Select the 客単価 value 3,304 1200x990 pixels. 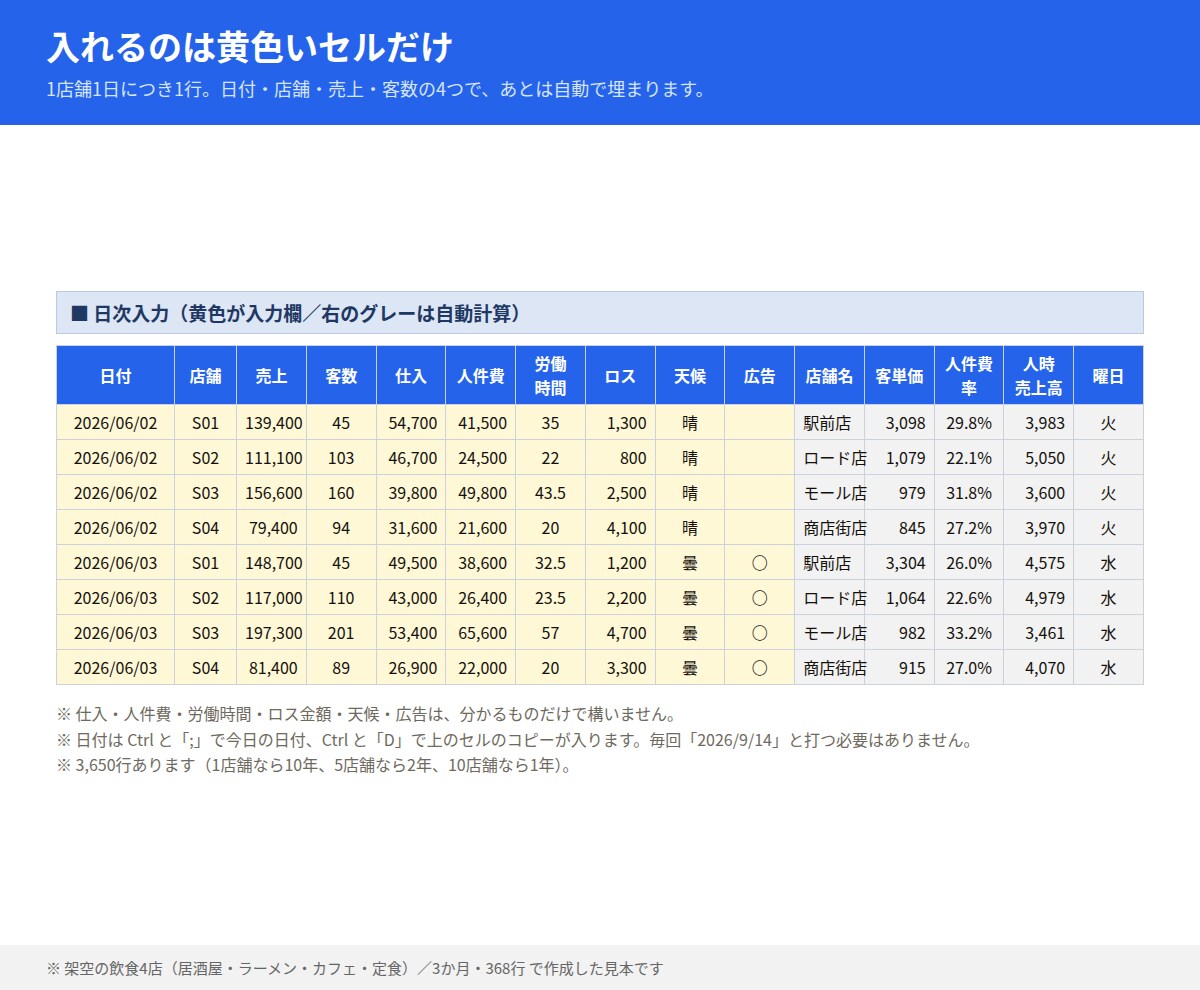(x=899, y=563)
